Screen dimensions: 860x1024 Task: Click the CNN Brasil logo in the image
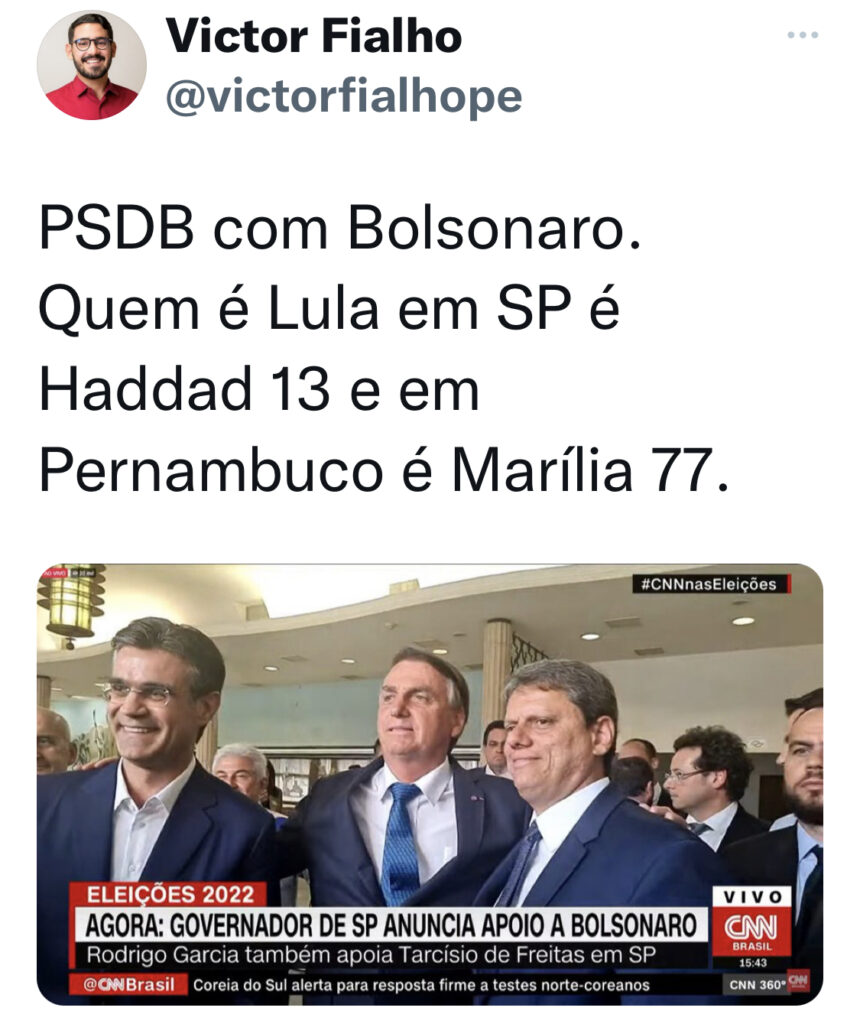[751, 931]
